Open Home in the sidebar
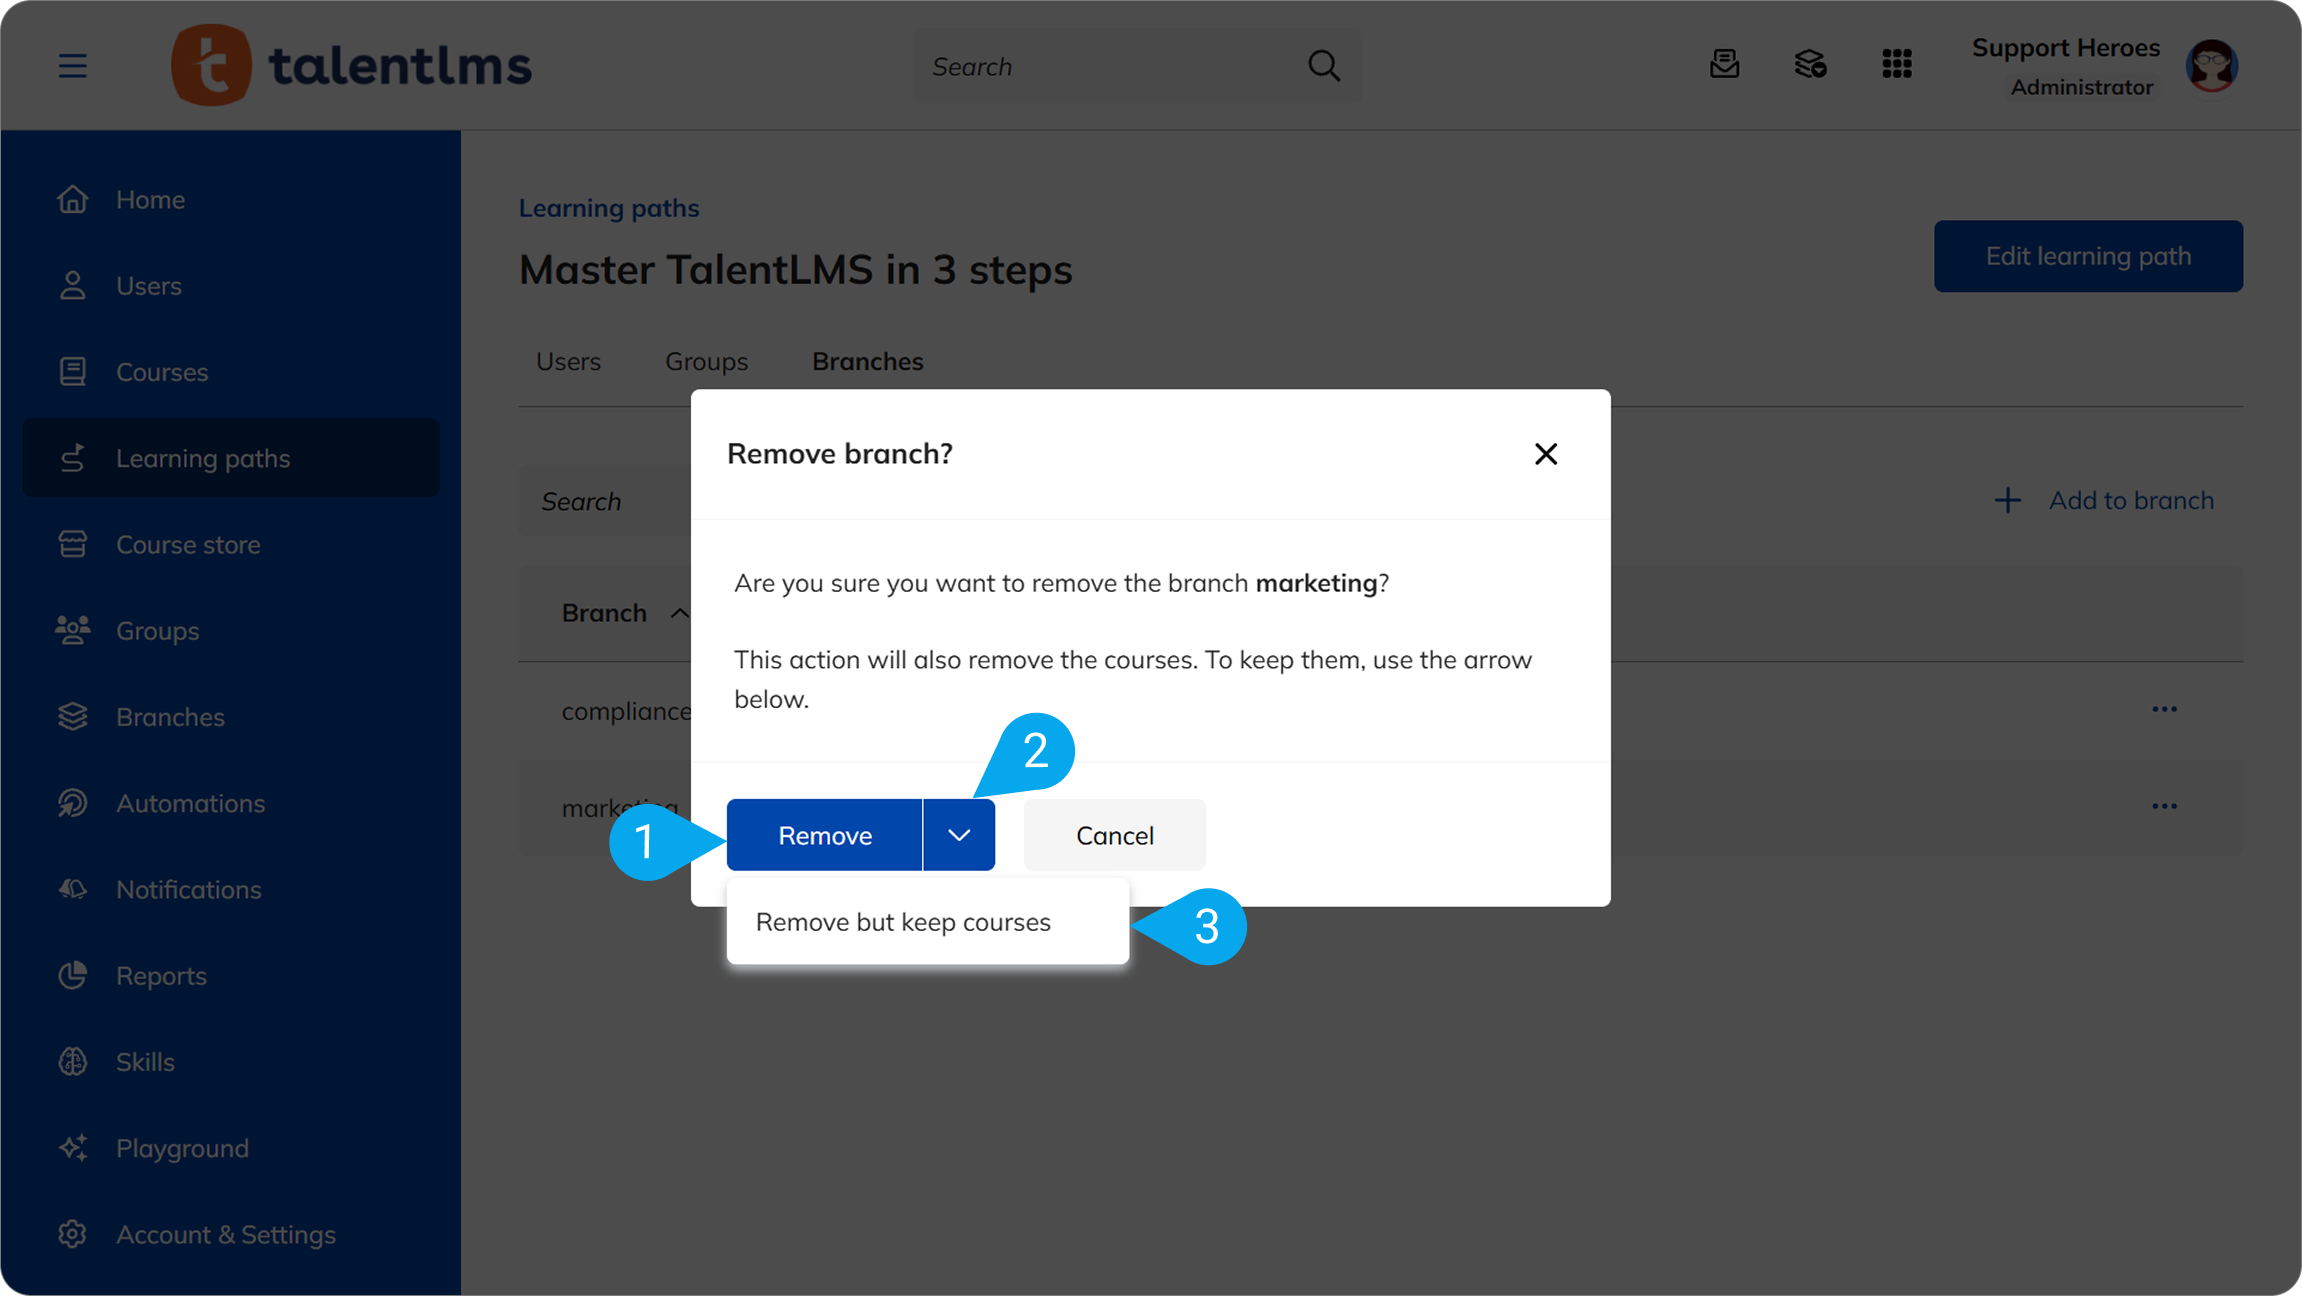This screenshot has height=1296, width=2302. coord(231,199)
